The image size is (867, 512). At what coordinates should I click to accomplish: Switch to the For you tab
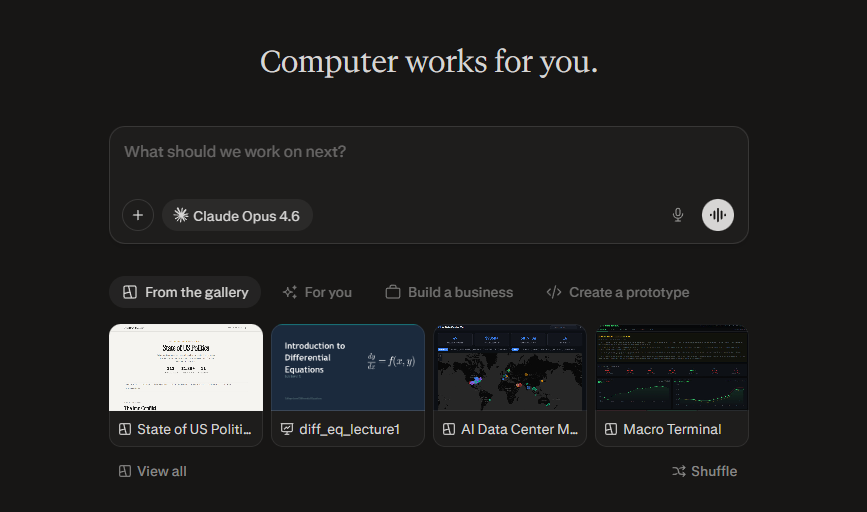tap(317, 292)
